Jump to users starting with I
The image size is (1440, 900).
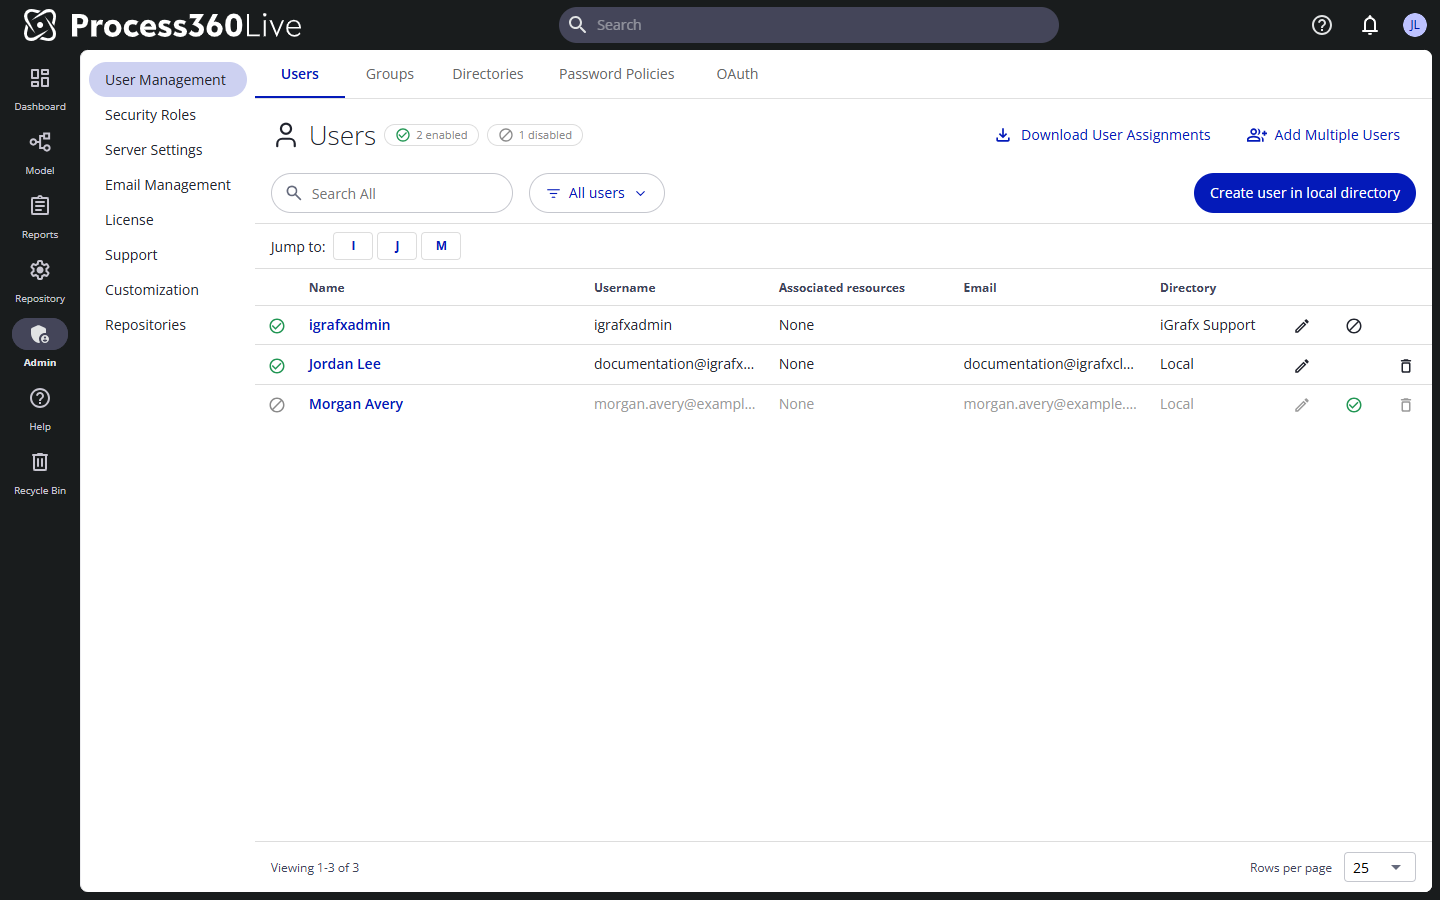[x=353, y=246]
